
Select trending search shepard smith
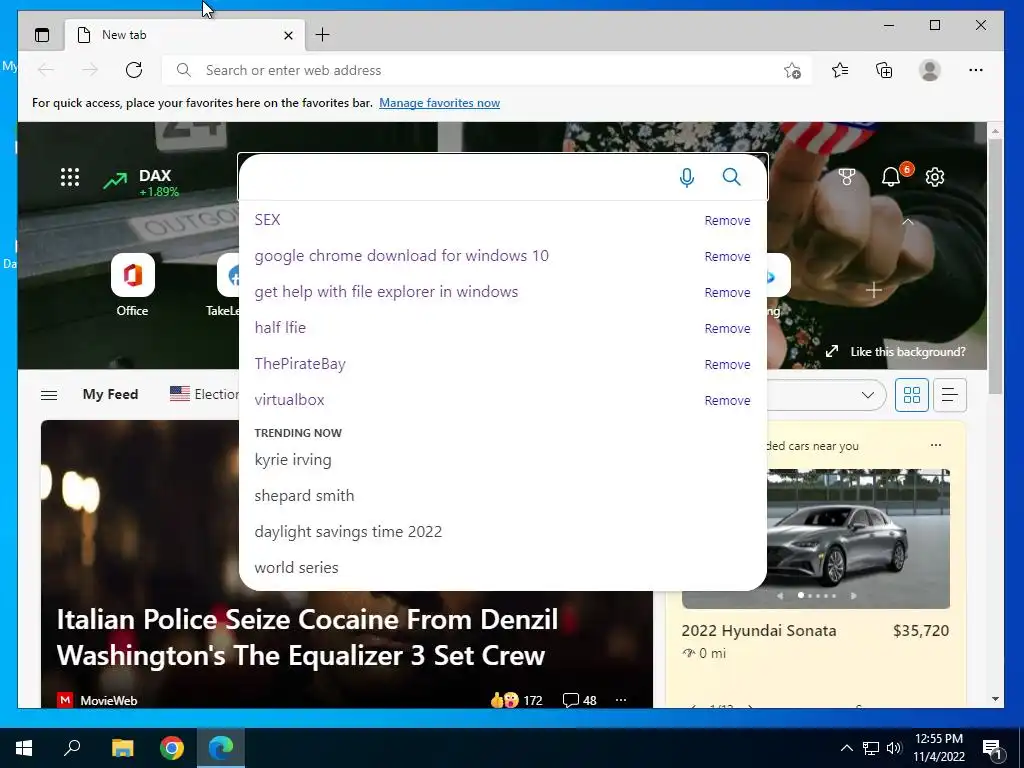point(304,496)
